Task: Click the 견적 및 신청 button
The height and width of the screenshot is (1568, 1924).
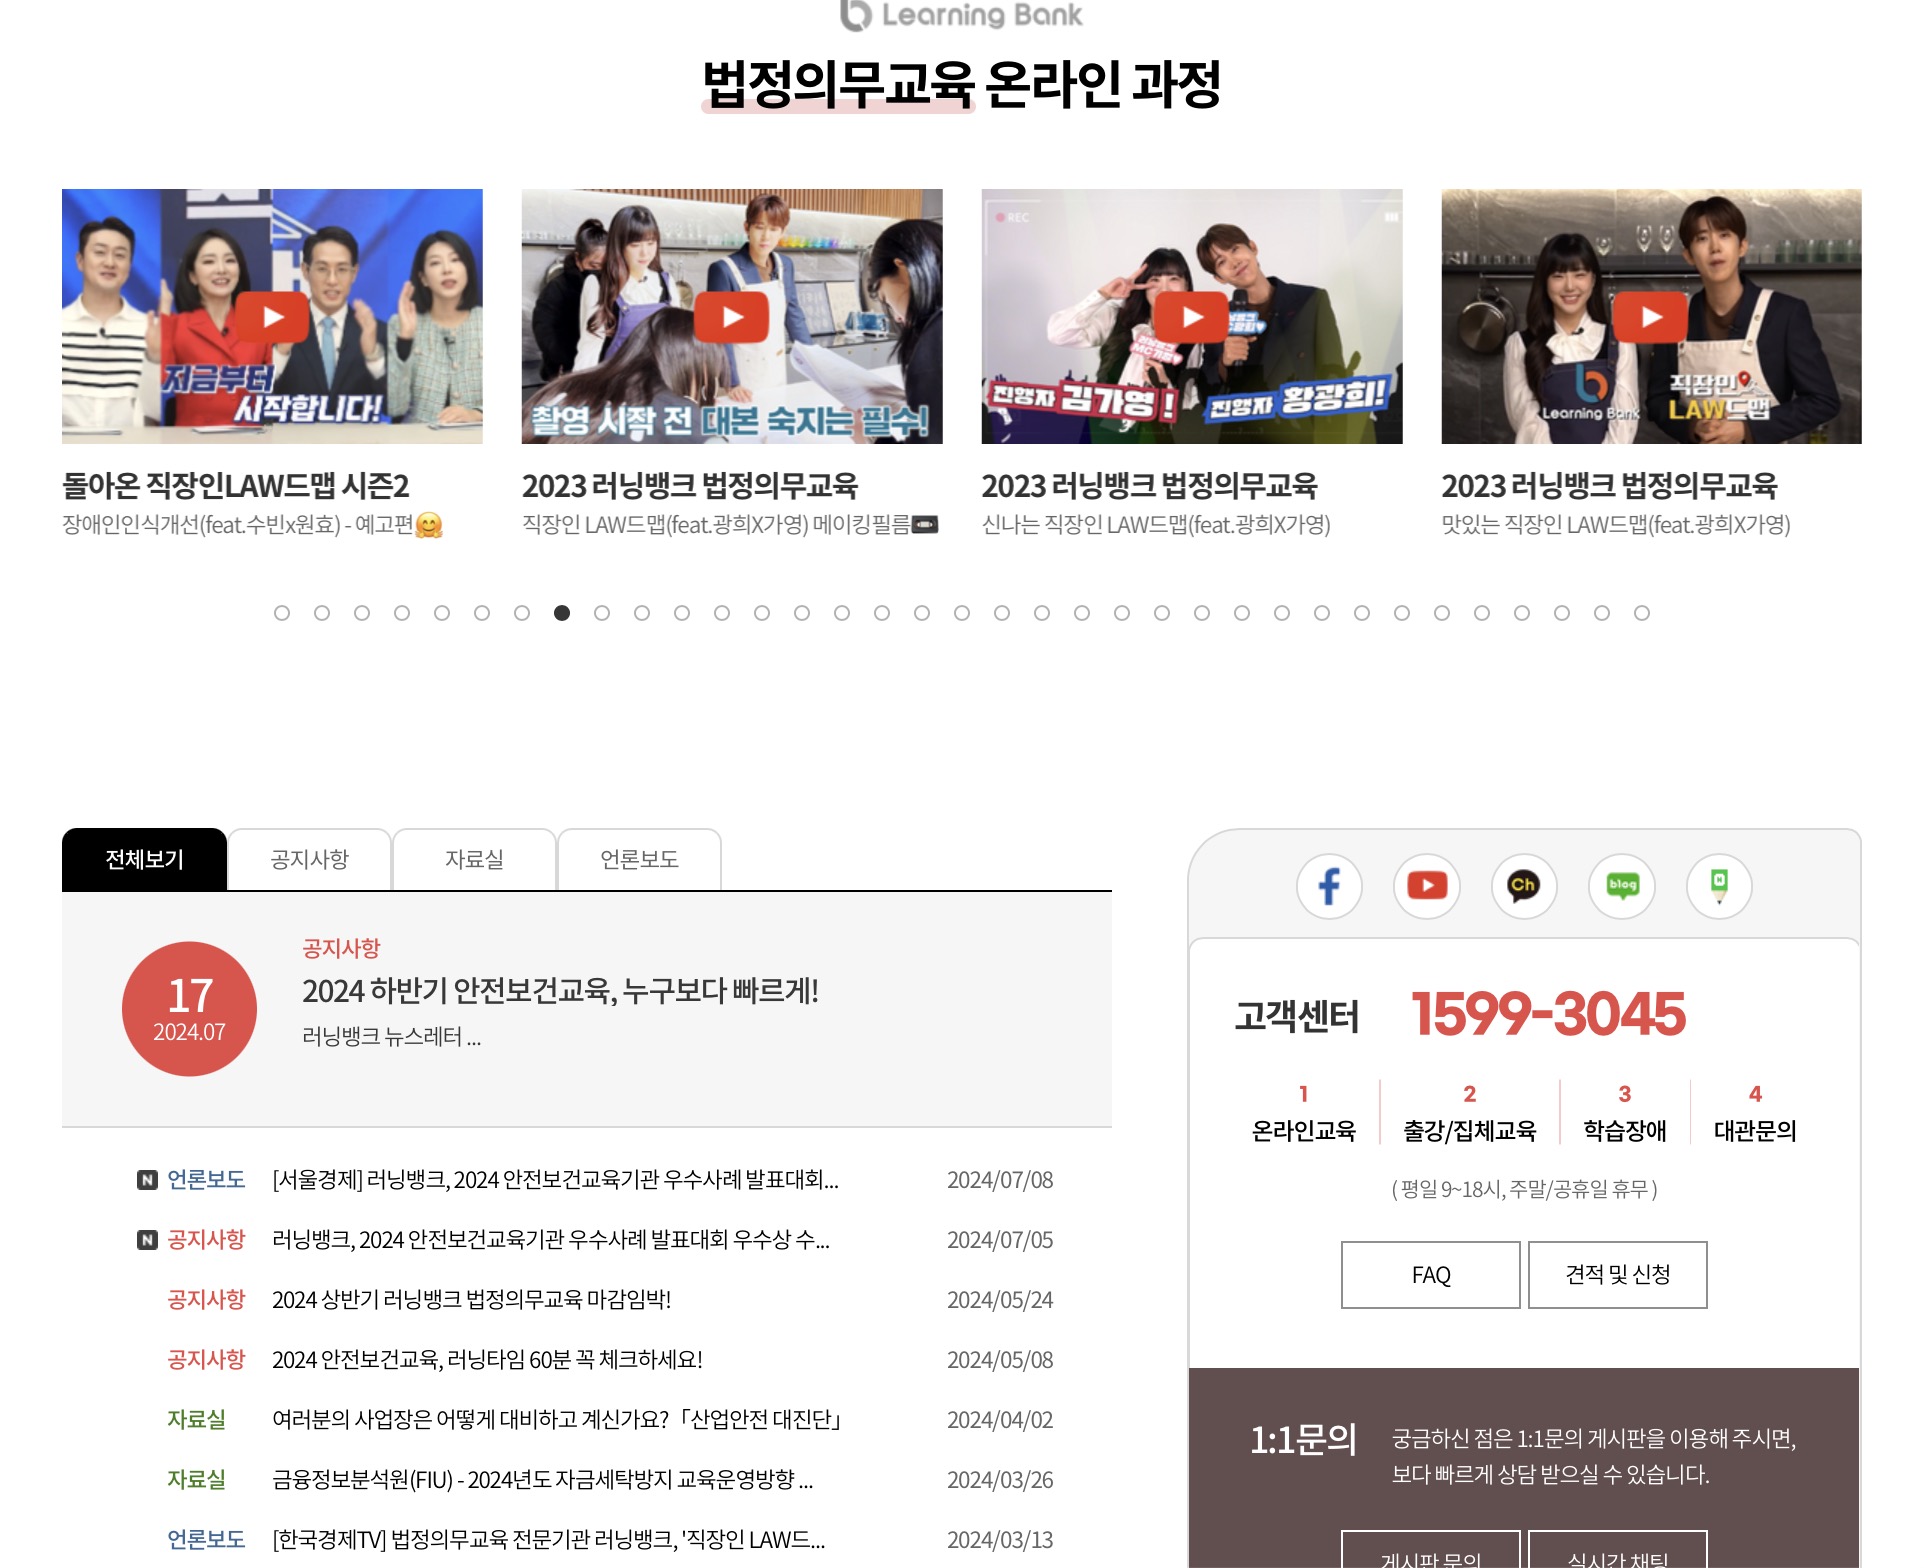Action: pyautogui.click(x=1617, y=1275)
